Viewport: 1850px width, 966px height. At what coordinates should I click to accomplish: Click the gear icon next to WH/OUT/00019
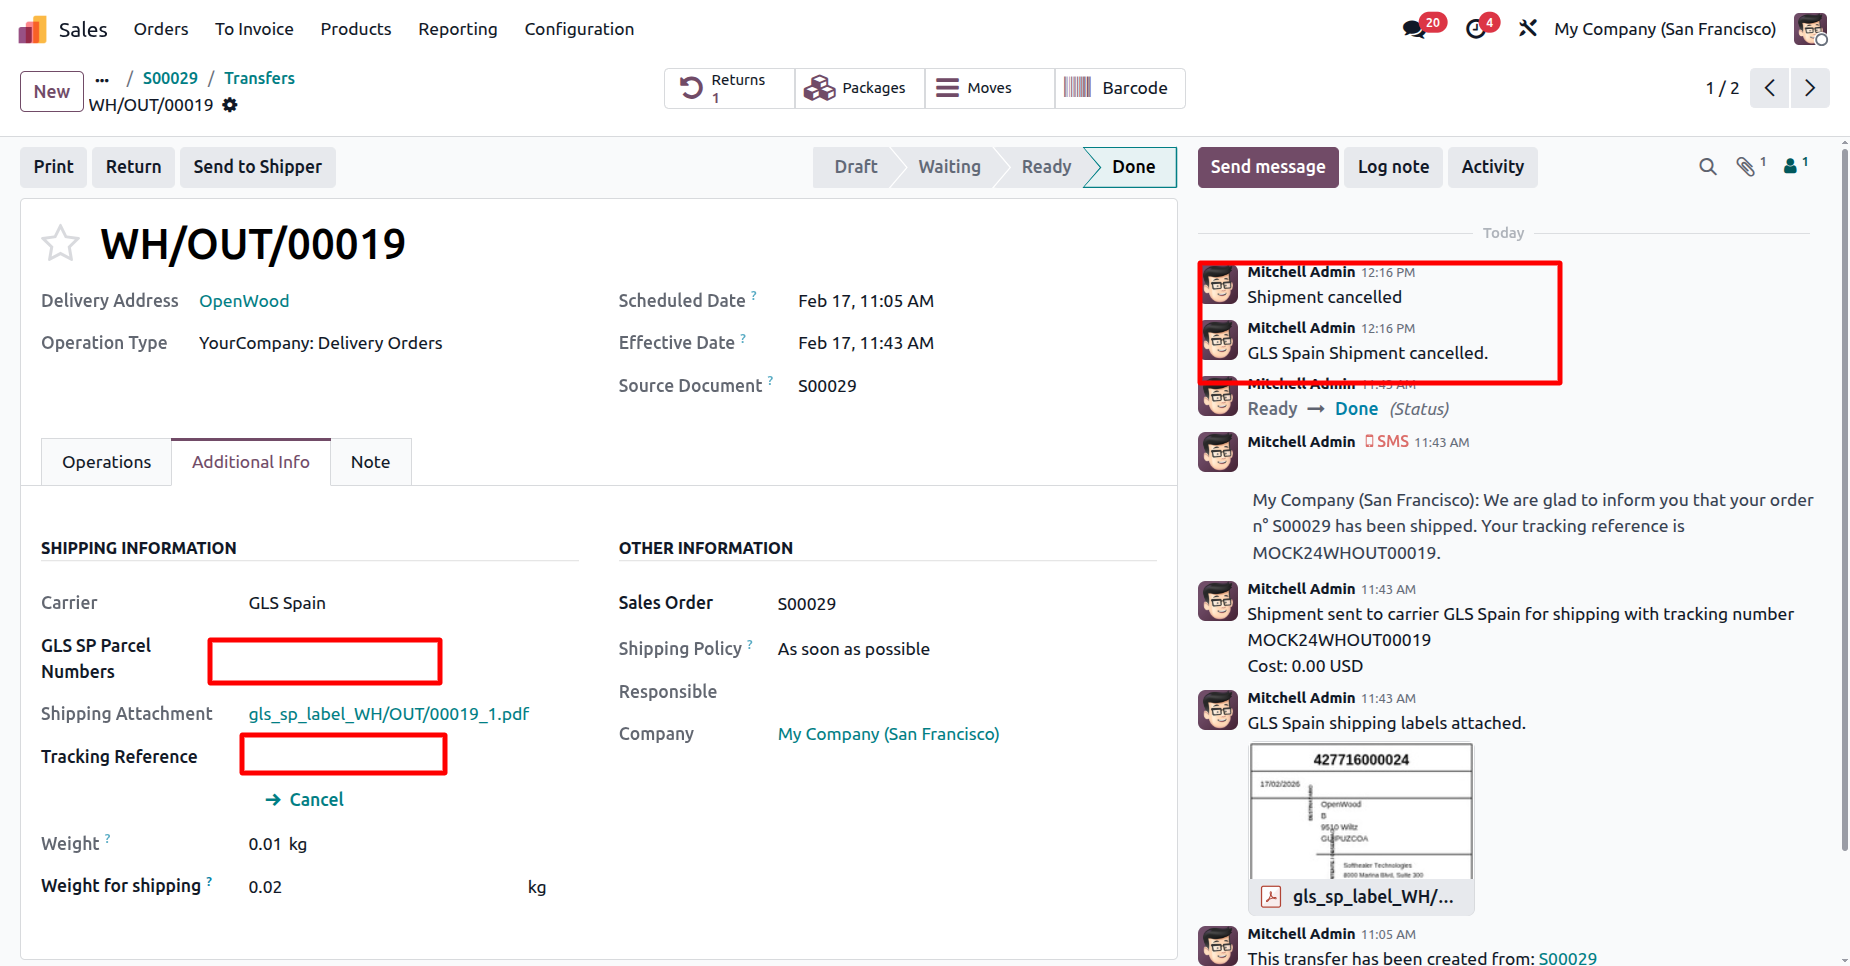[x=230, y=105]
